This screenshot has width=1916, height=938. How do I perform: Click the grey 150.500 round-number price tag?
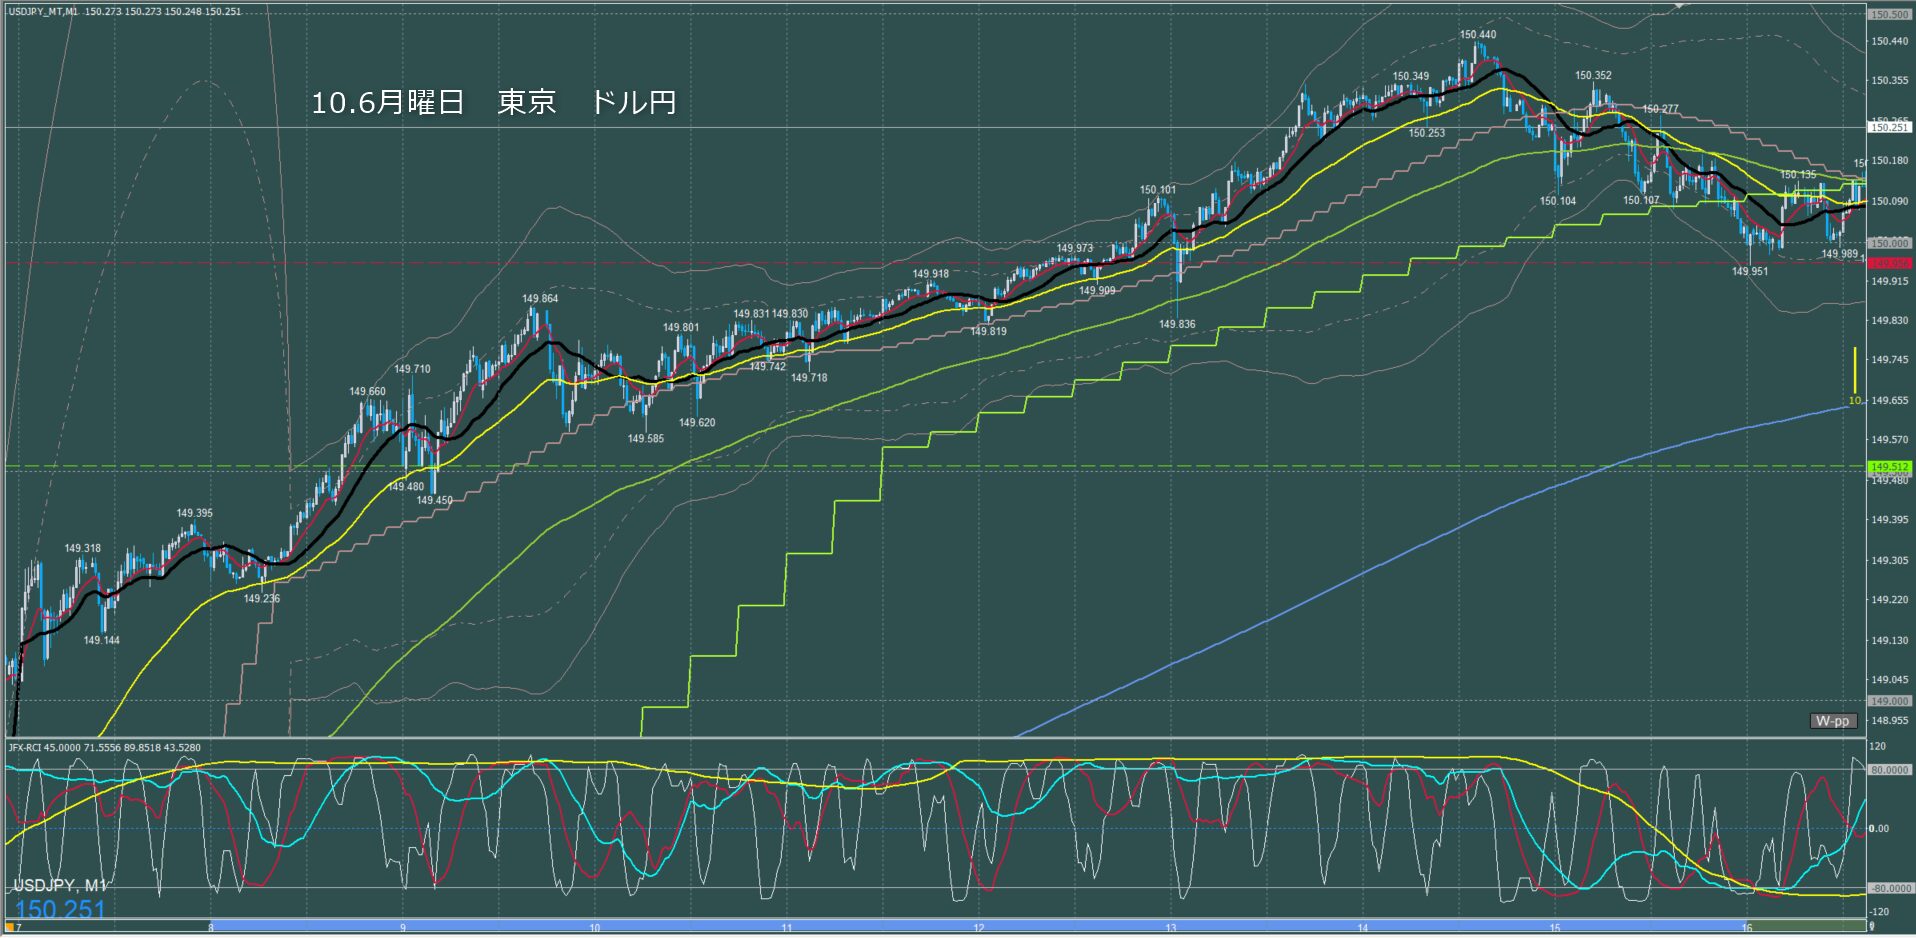coord(1889,15)
